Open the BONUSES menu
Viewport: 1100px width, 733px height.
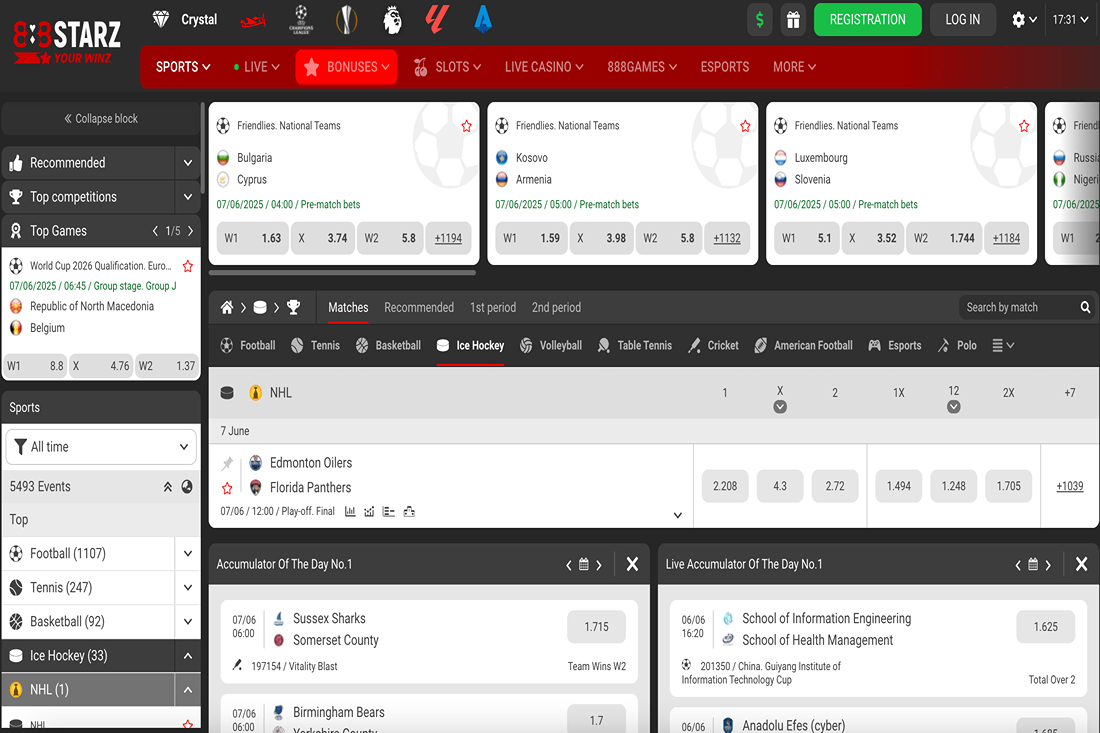[347, 67]
